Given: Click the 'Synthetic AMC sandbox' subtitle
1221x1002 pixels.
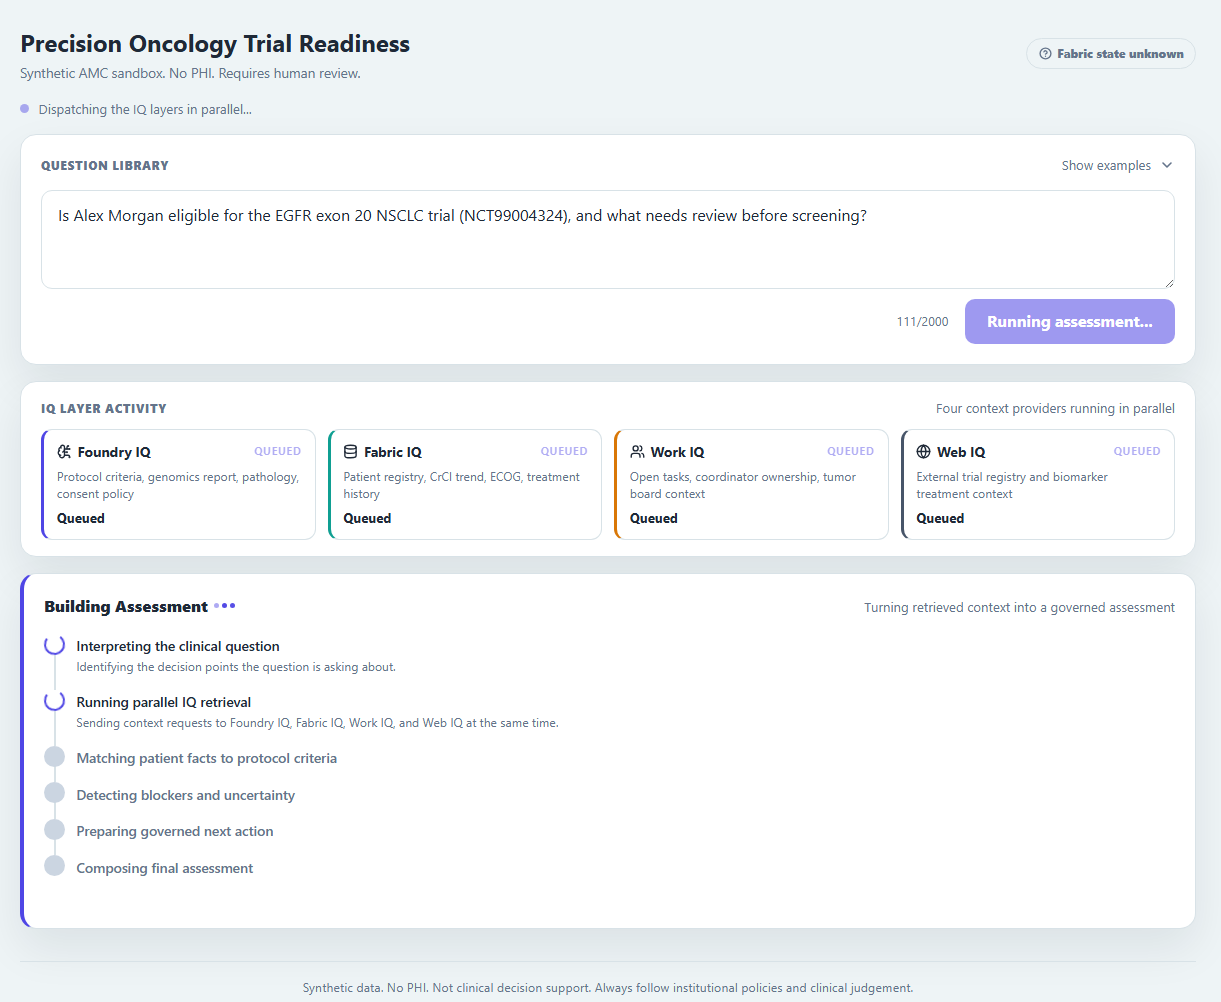Looking at the screenshot, I should point(190,74).
